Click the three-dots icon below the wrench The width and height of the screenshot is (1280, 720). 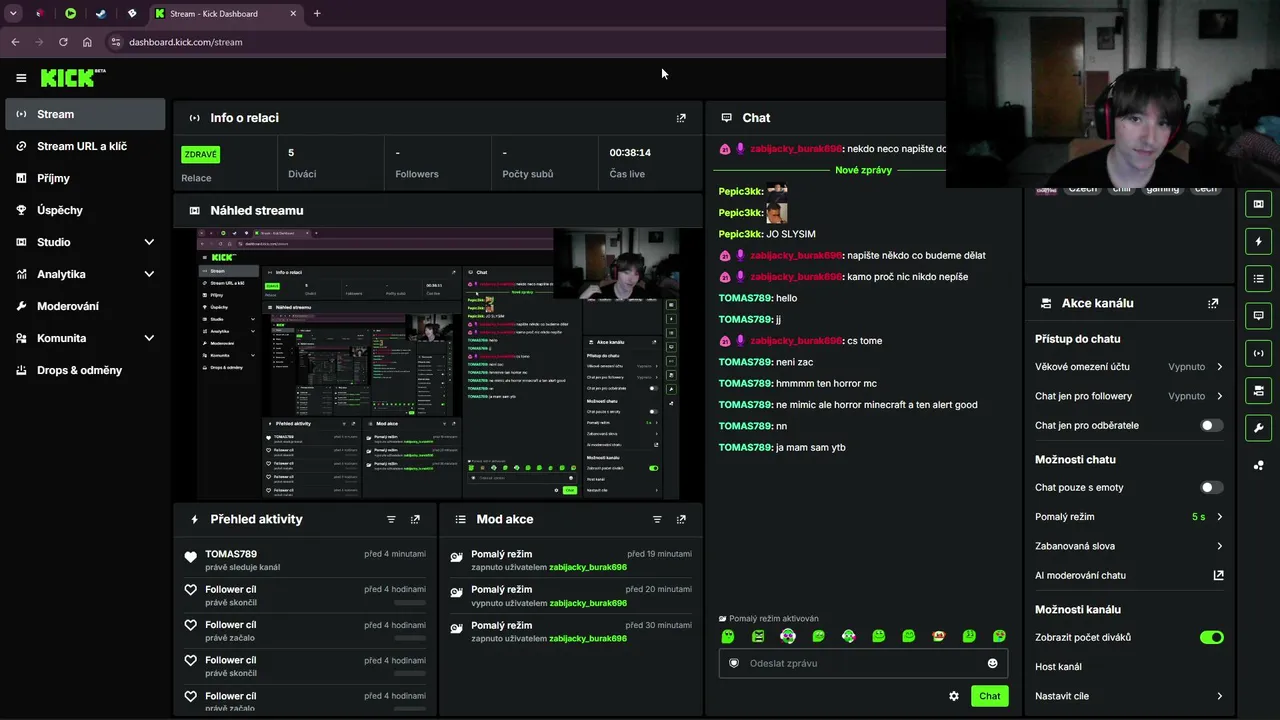pyautogui.click(x=1258, y=465)
